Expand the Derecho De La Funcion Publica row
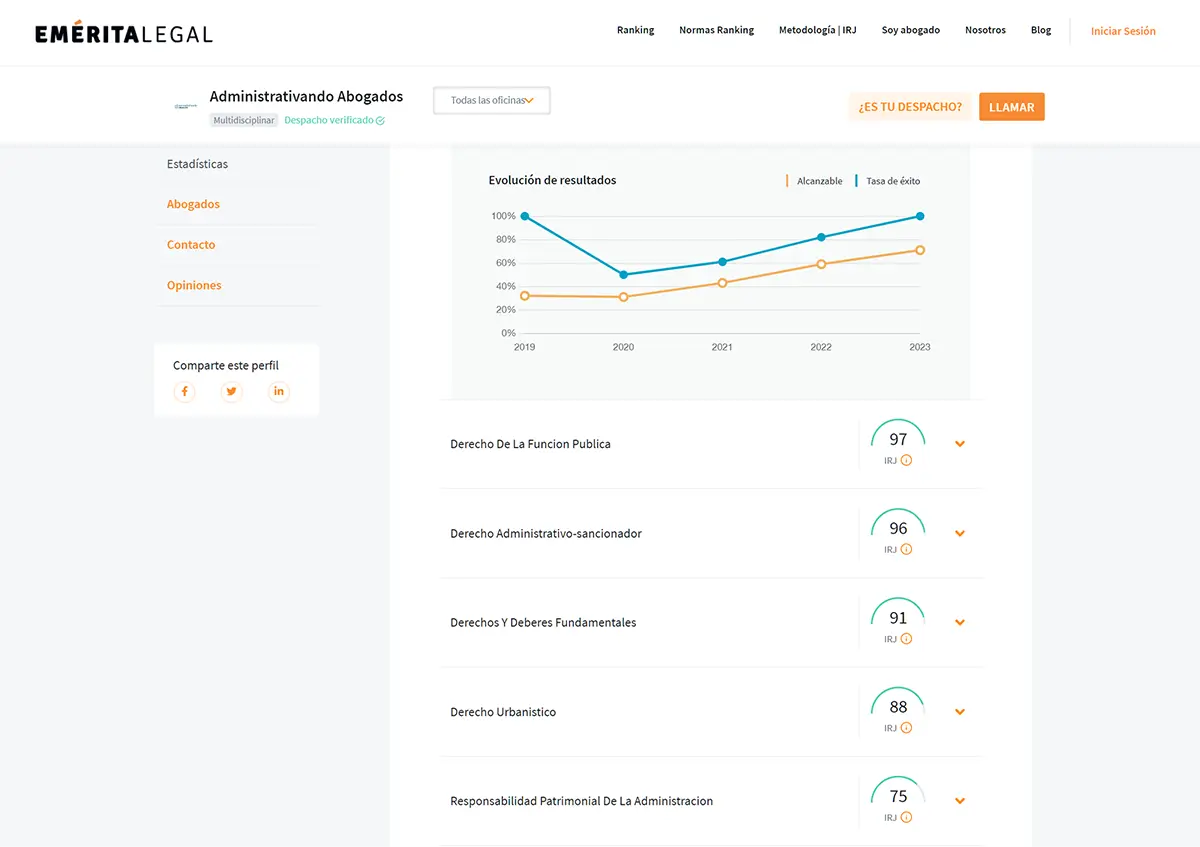 coord(960,444)
